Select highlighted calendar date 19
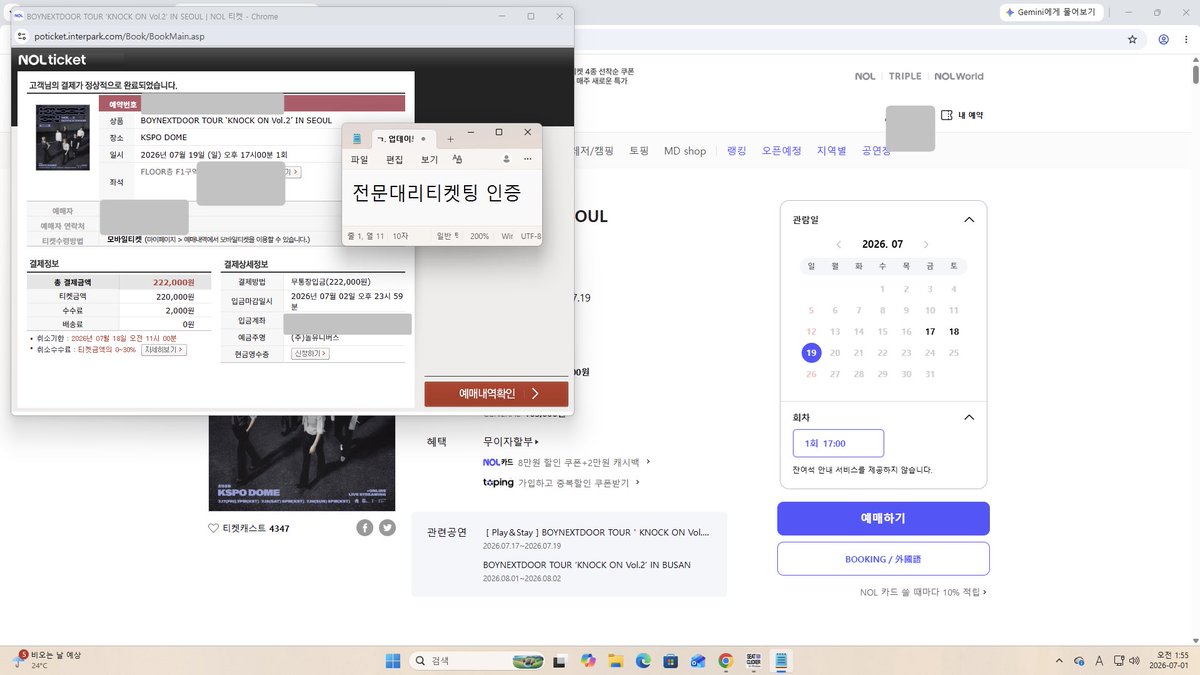1200x675 pixels. [x=811, y=352]
